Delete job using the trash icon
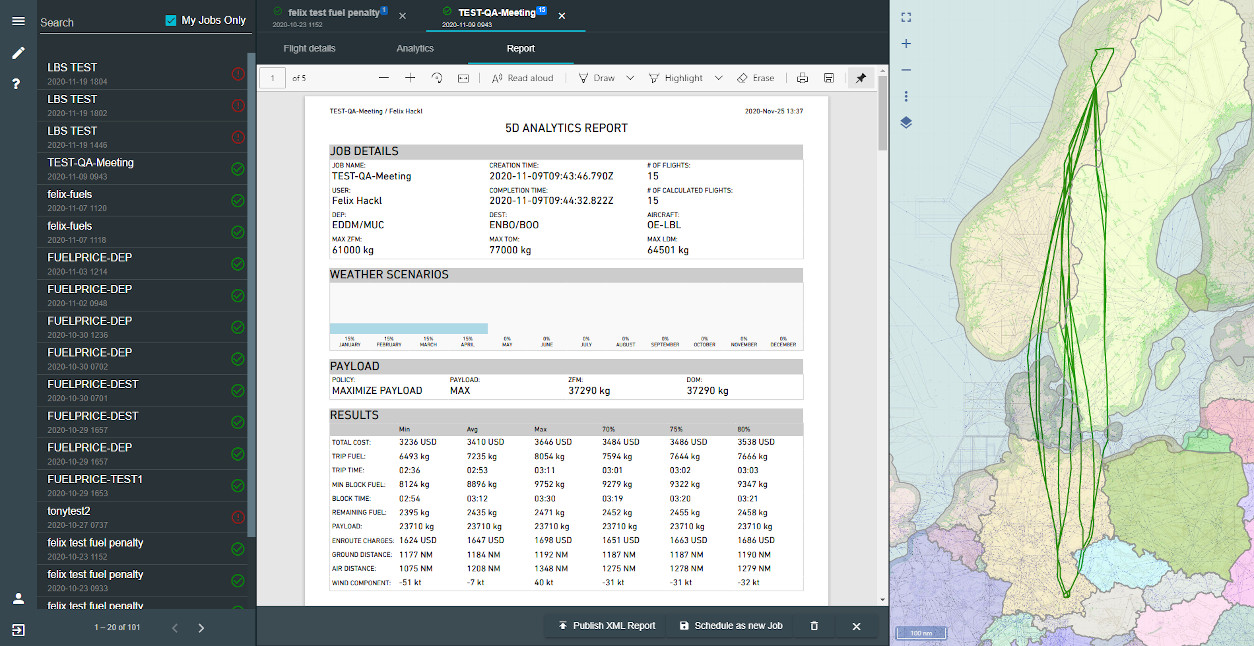The image size is (1254, 646). click(814, 626)
